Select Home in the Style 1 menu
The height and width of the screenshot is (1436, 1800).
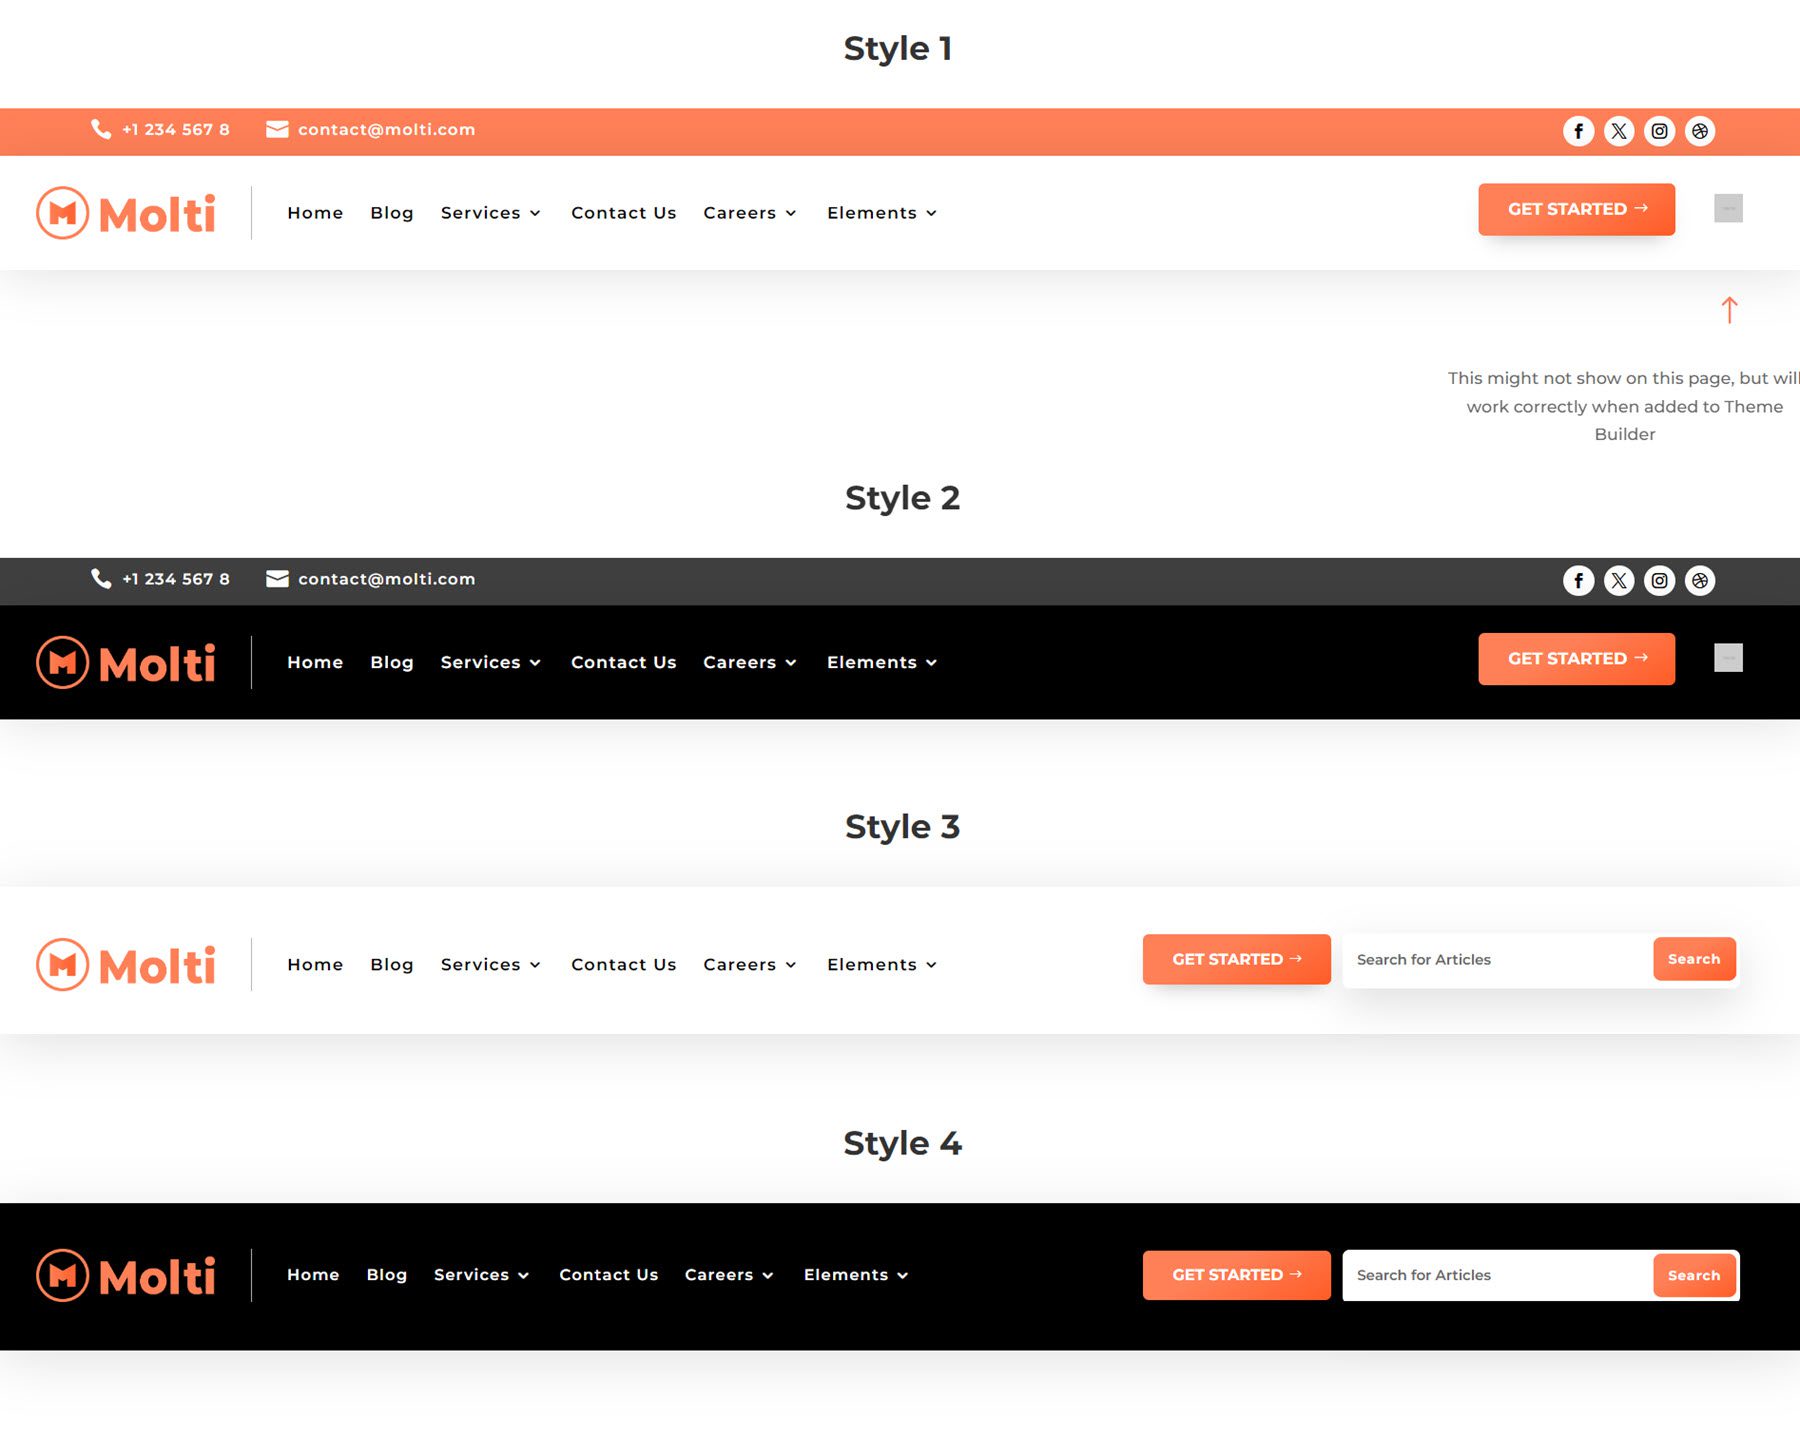point(314,212)
